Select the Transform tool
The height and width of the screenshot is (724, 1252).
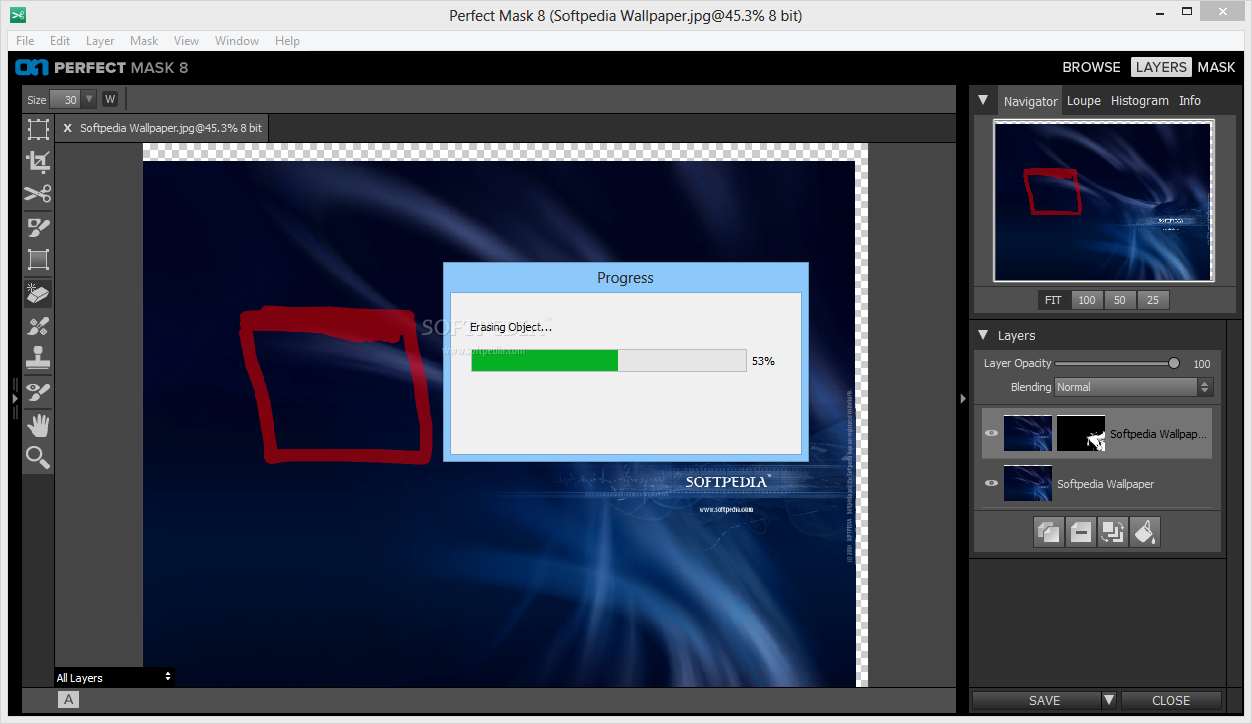tap(38, 129)
